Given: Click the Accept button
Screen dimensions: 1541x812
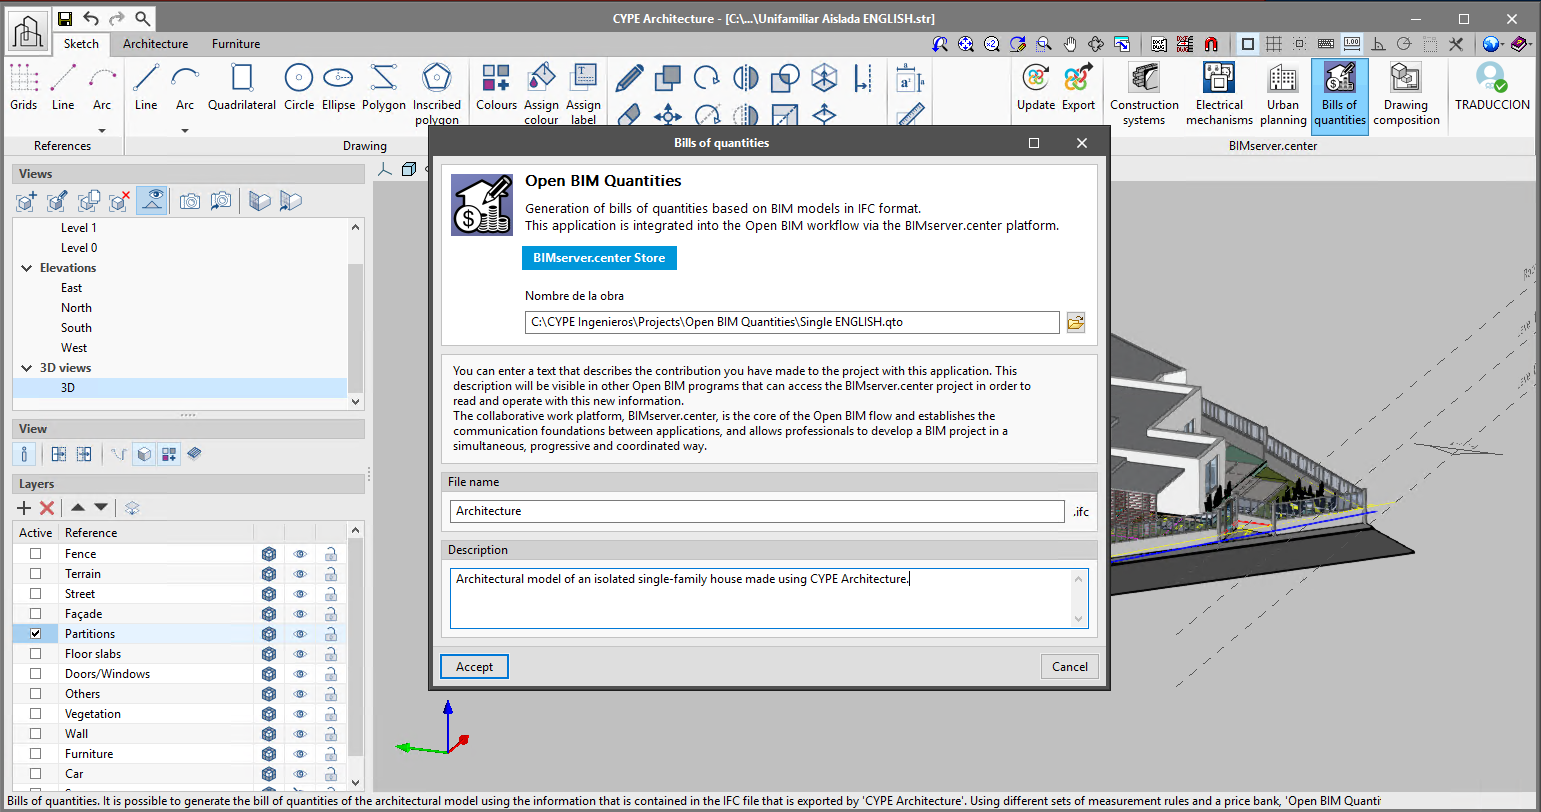Looking at the screenshot, I should 474,667.
